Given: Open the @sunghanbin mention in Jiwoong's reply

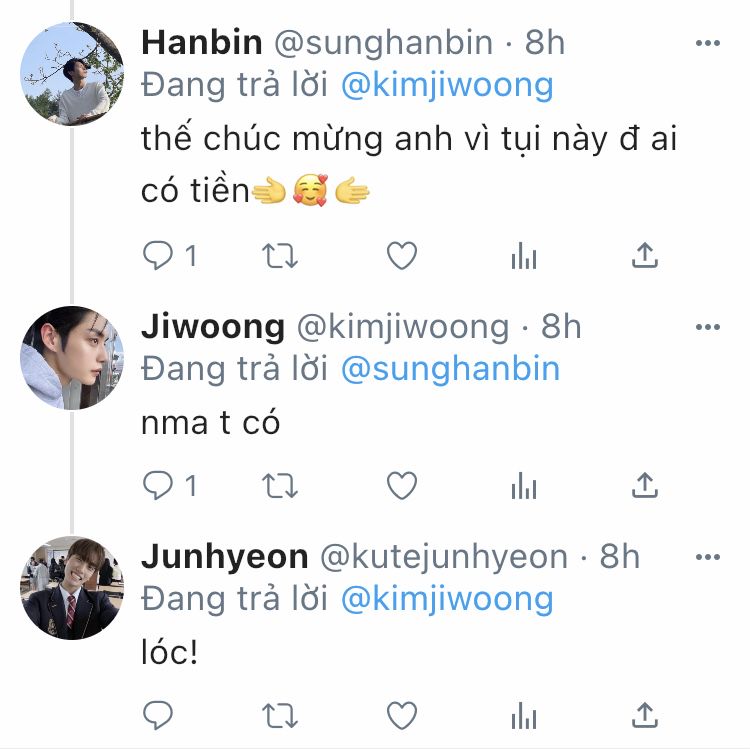Looking at the screenshot, I should 450,369.
